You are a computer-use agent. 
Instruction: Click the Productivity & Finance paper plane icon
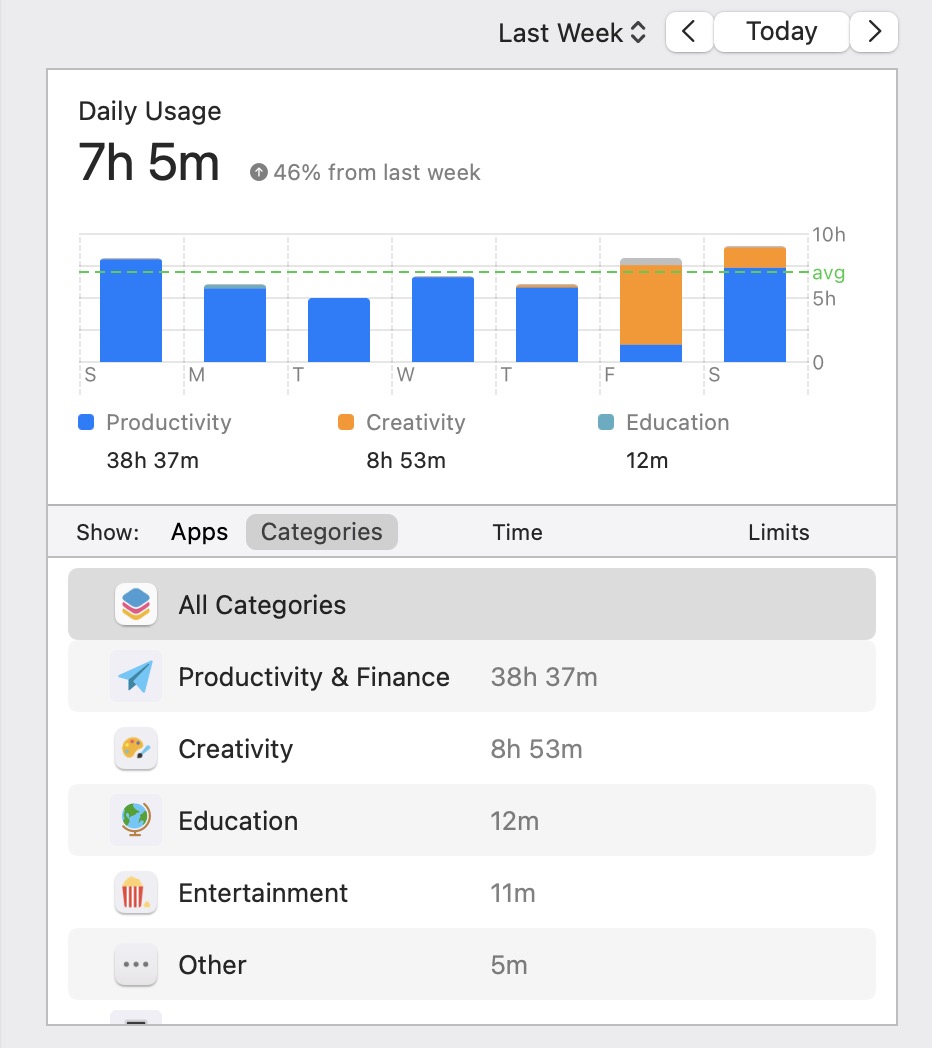(136, 677)
